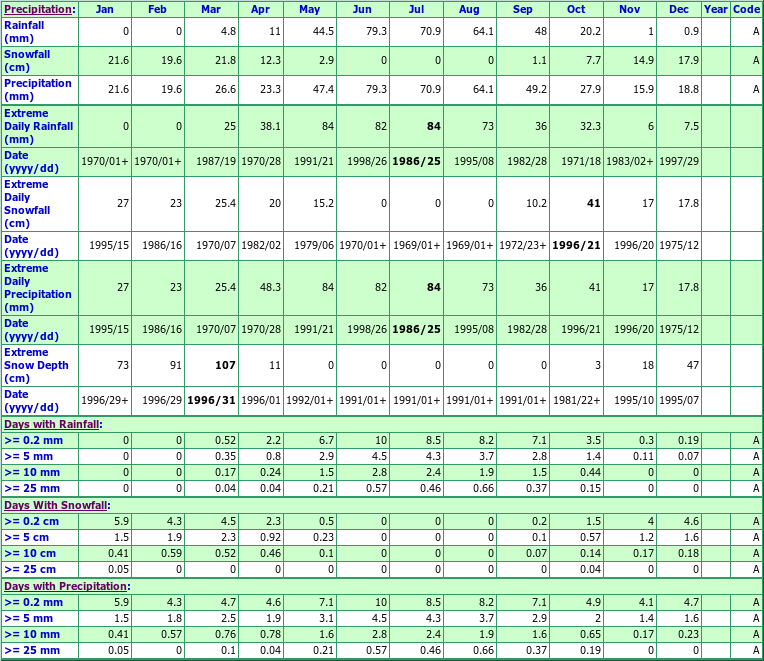Click bold March snow depth 107
The height and width of the screenshot is (661, 764).
coord(226,365)
